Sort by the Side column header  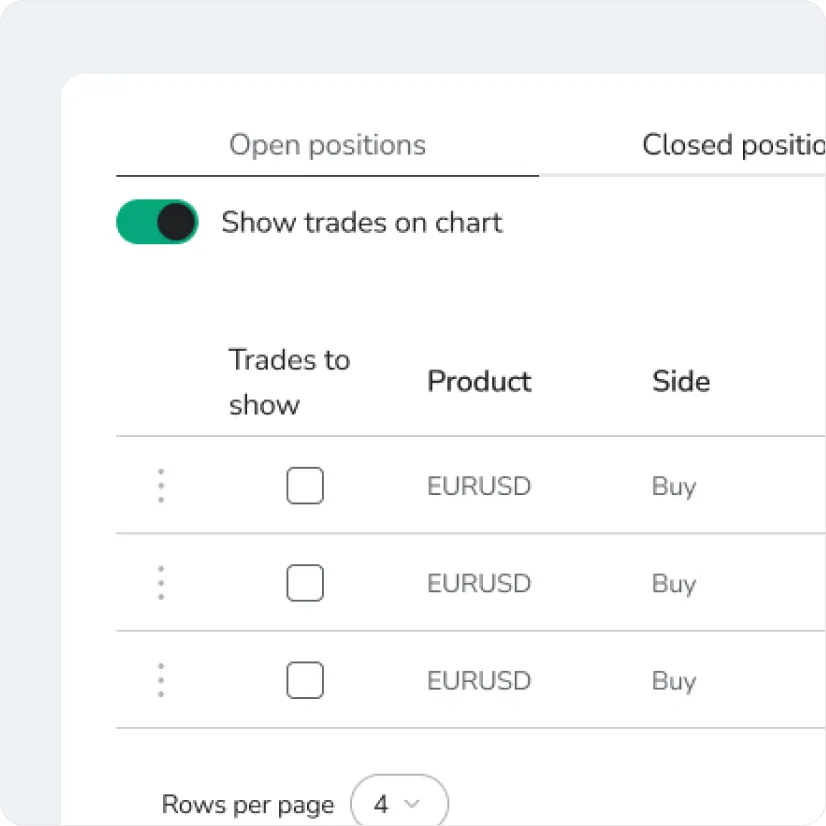tap(681, 381)
